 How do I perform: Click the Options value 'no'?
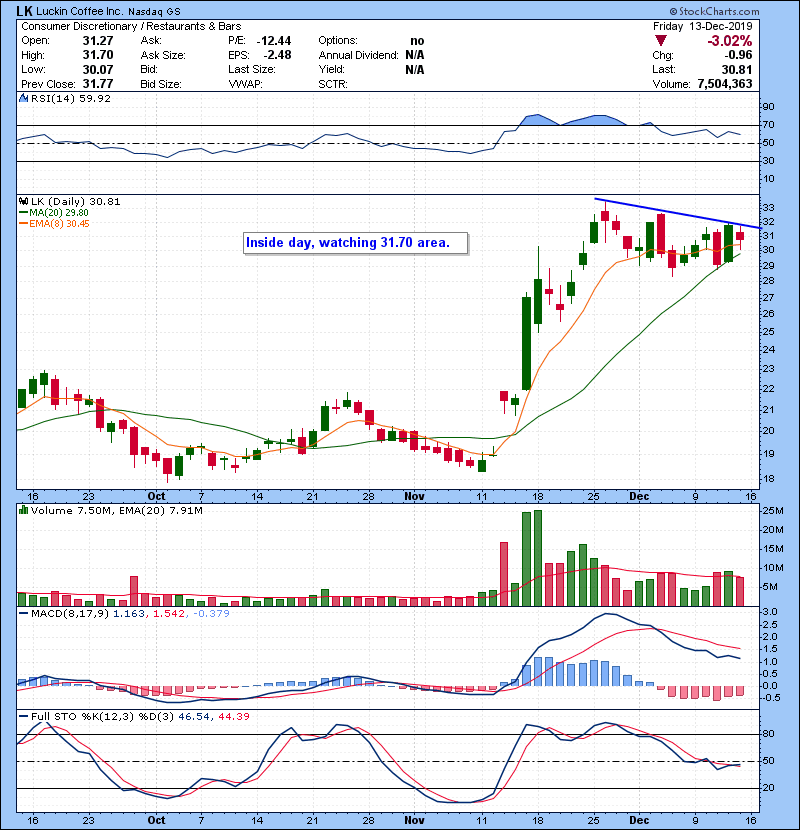[x=417, y=41]
